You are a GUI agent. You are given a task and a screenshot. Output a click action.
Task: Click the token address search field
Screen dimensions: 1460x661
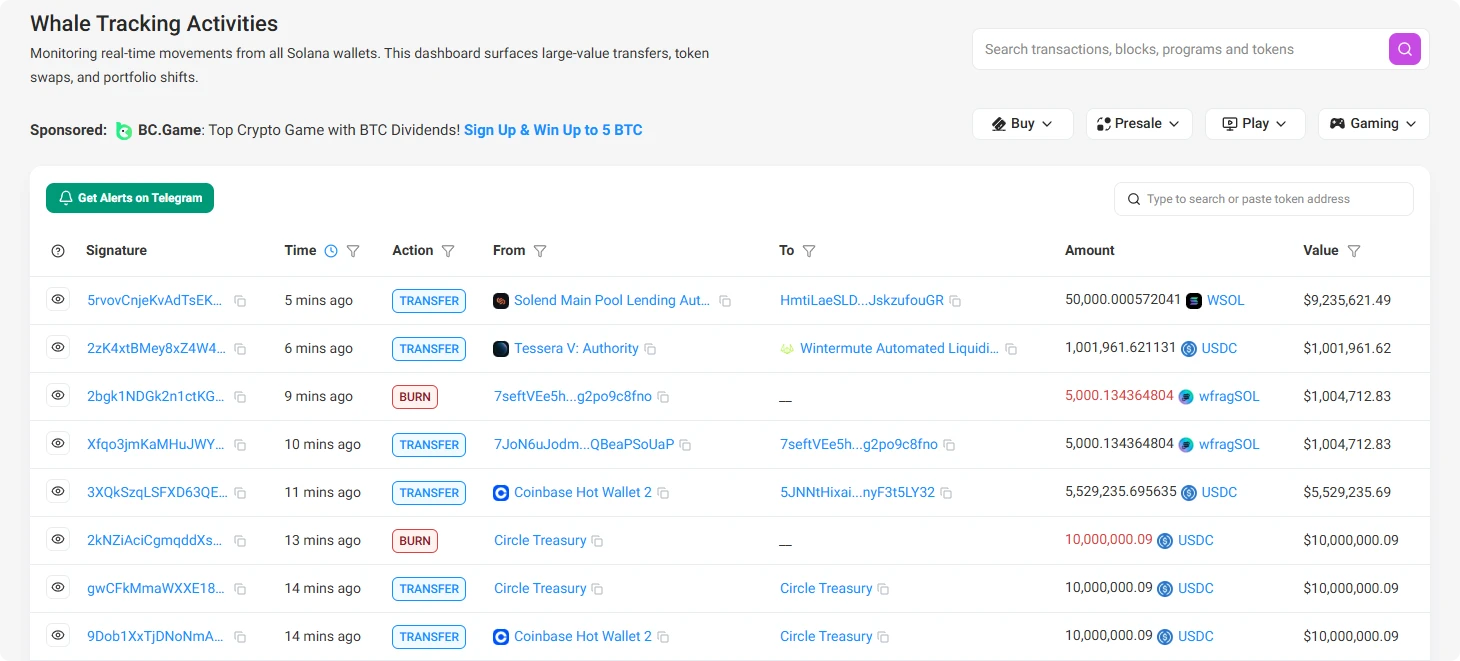[x=1262, y=198]
